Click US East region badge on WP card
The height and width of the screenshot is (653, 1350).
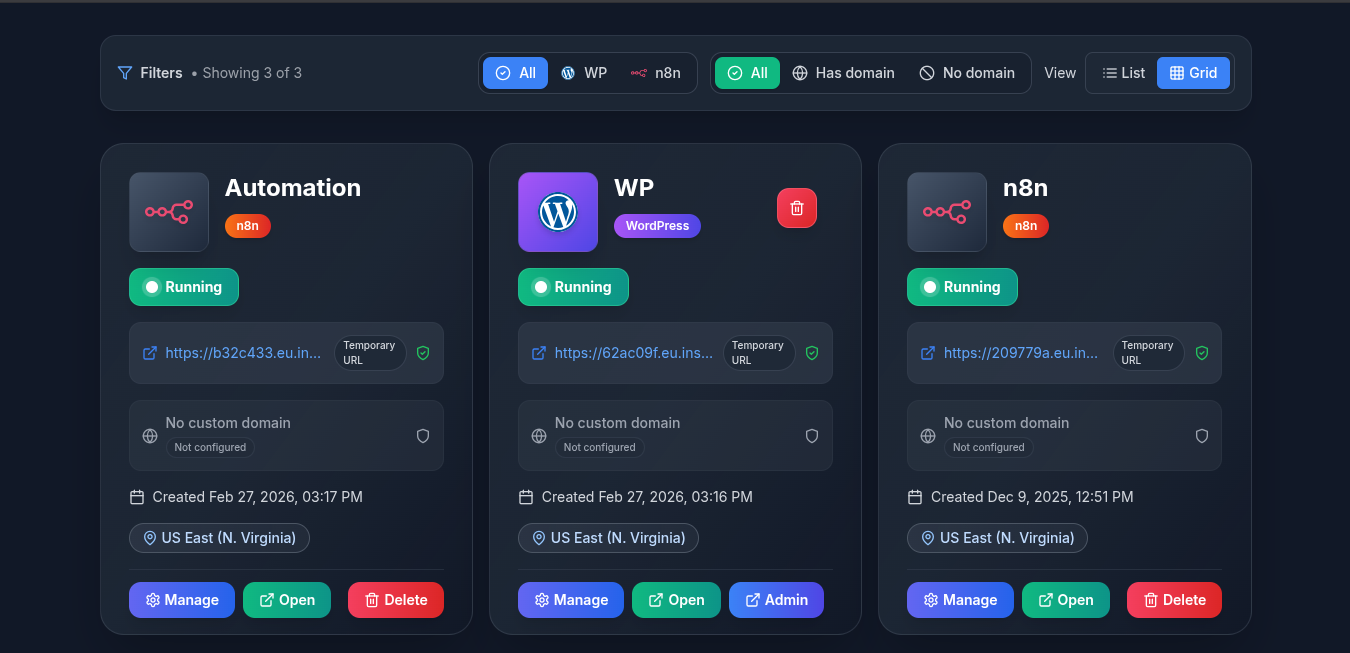608,538
